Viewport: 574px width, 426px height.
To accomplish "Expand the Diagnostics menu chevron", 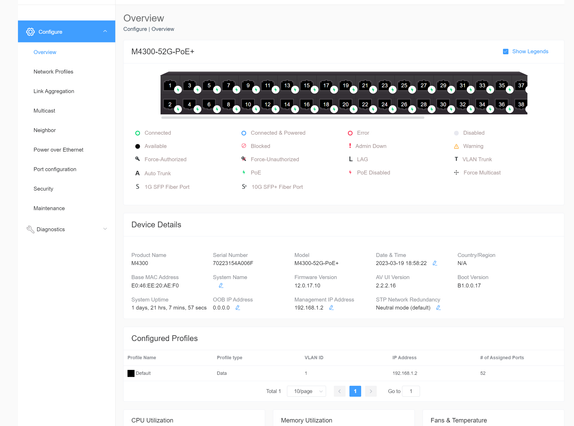I will coord(105,229).
